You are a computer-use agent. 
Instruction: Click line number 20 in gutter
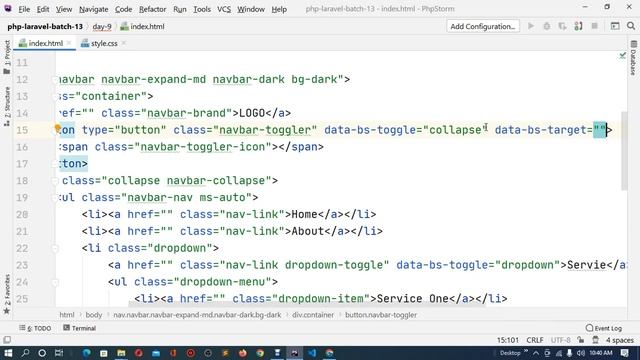point(22,215)
